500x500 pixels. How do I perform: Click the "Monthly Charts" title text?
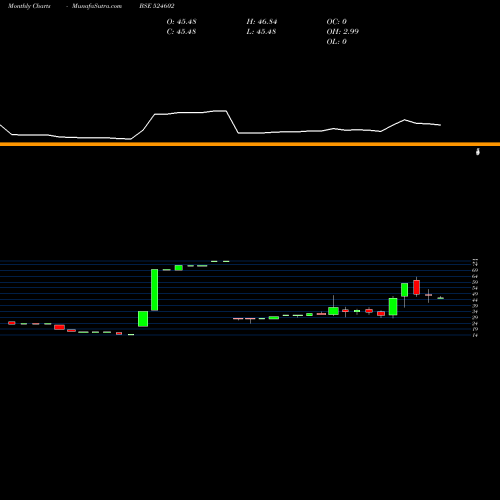[29, 6]
